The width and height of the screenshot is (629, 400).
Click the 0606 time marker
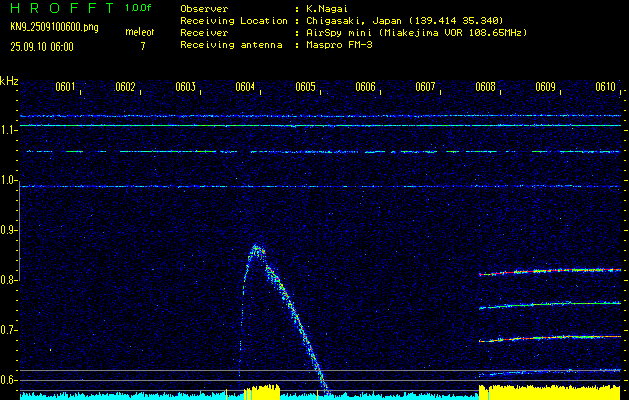click(x=365, y=87)
